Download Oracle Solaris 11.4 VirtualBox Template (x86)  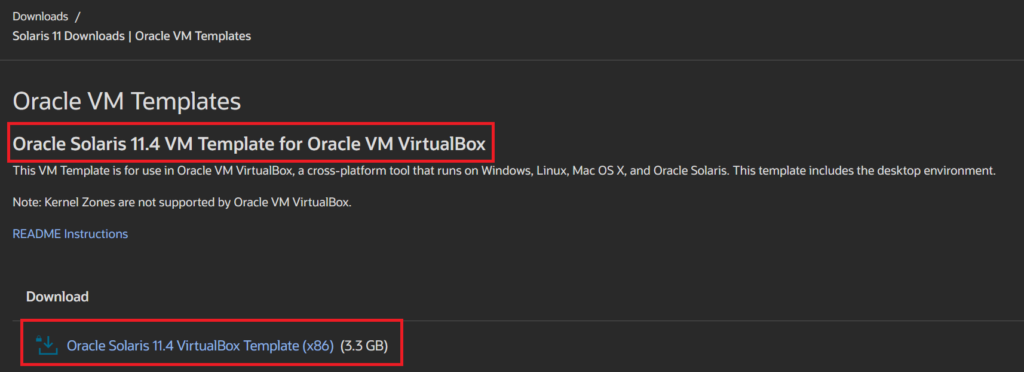[200, 345]
